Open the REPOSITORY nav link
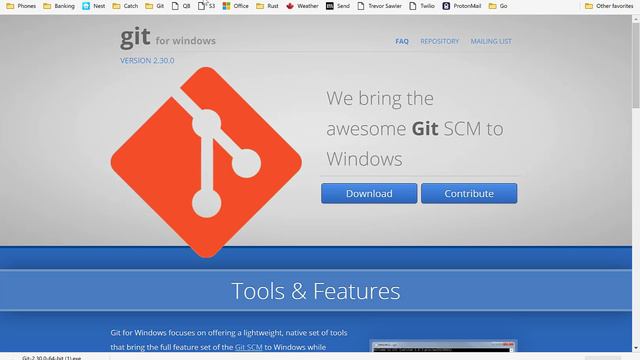Screen dimensions: 640x360 coord(440,41)
